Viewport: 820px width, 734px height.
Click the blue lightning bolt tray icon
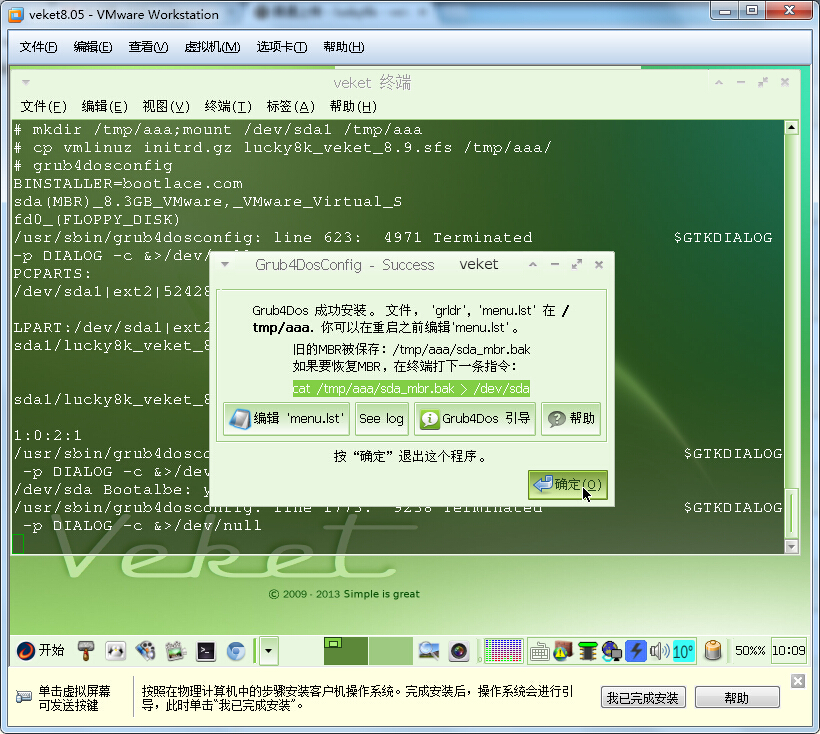pyautogui.click(x=636, y=651)
